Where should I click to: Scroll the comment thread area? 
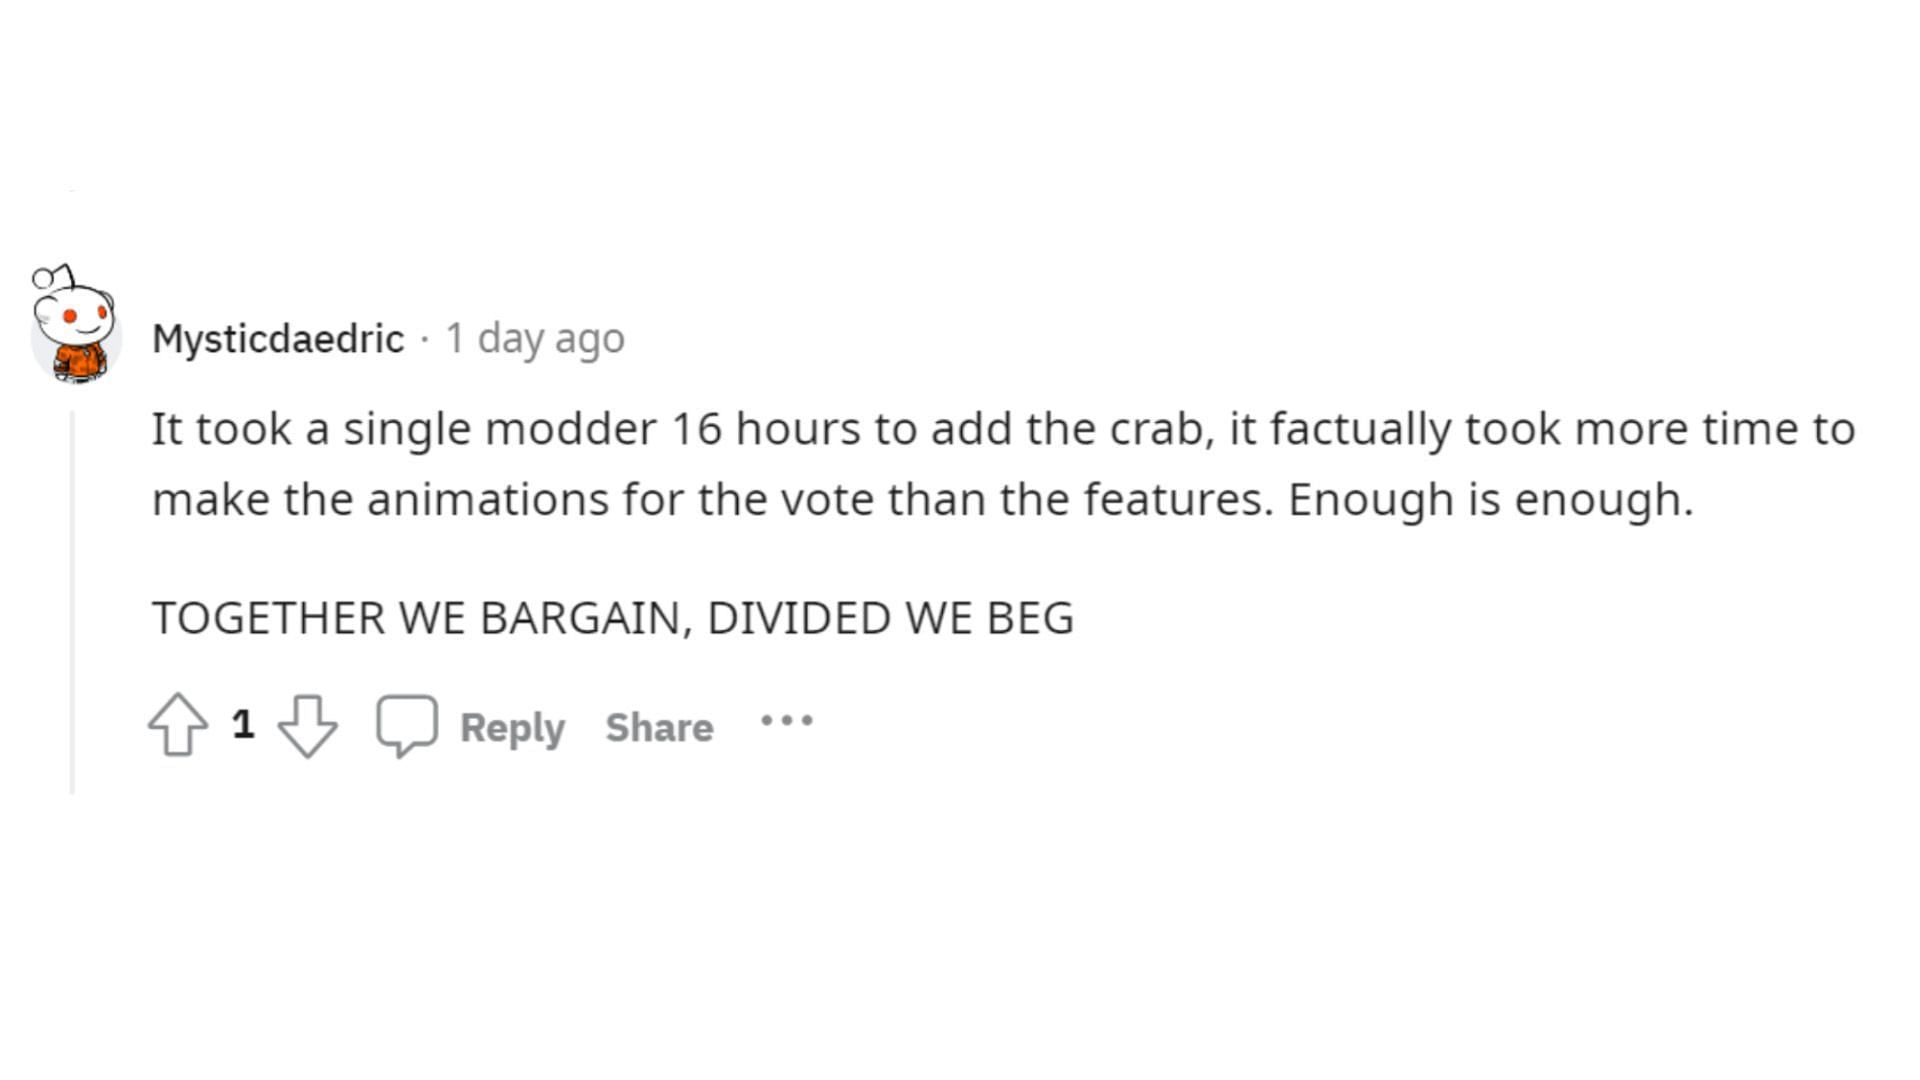click(960, 527)
